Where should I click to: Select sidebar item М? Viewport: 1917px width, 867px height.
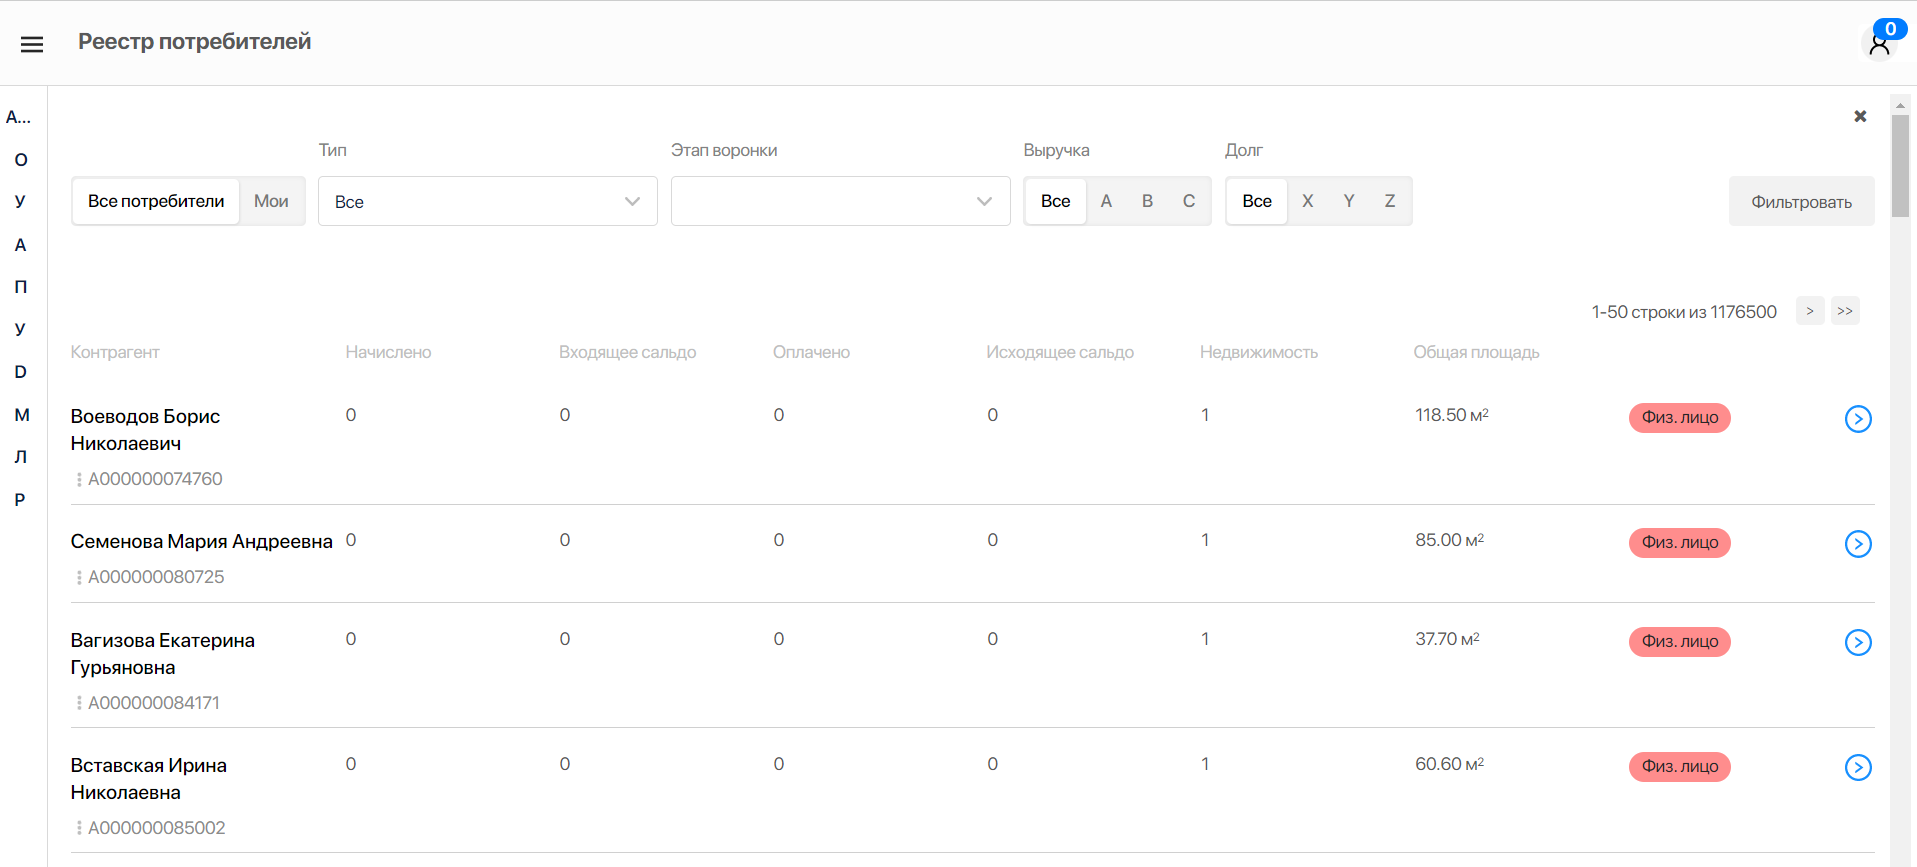[22, 415]
